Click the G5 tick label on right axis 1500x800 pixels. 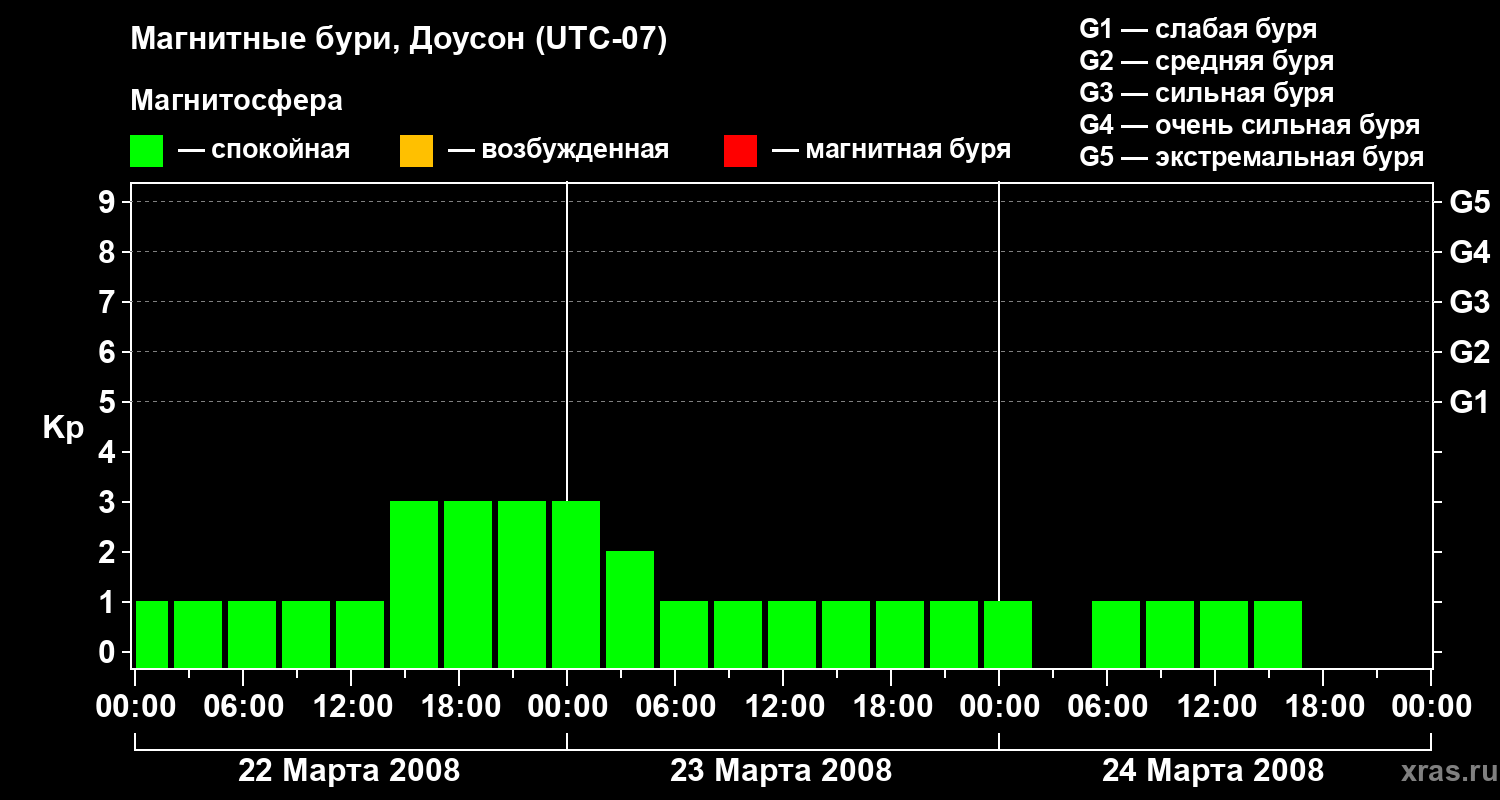pyautogui.click(x=1470, y=202)
